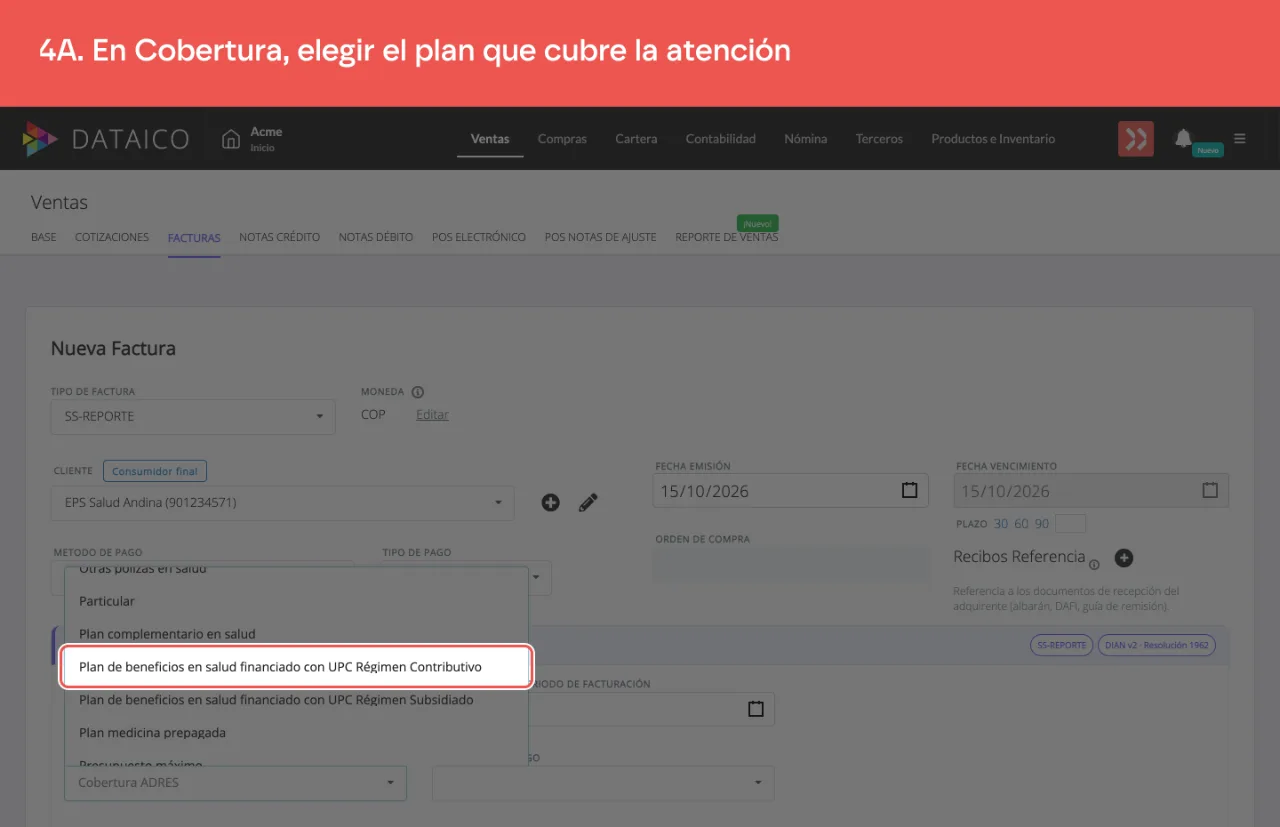Open calendar for Fecha Emisión
Viewport: 1280px width, 827px height.
909,491
